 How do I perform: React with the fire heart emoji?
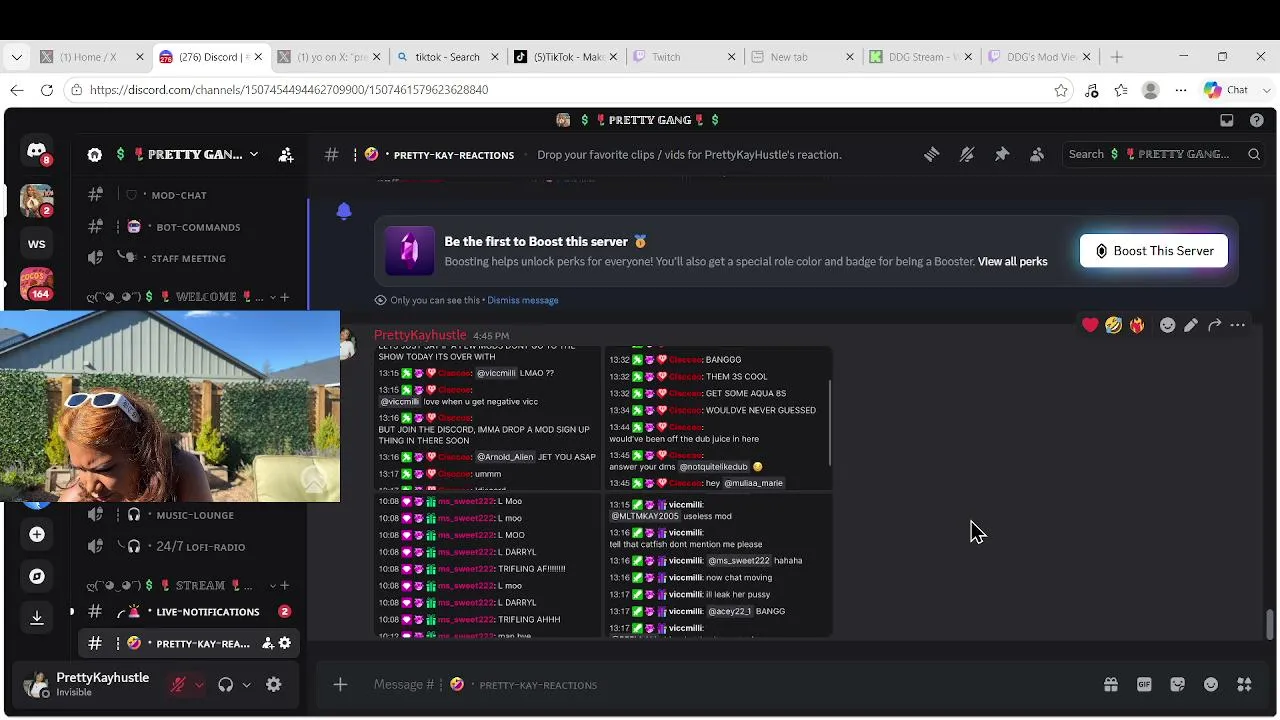click(x=1137, y=325)
